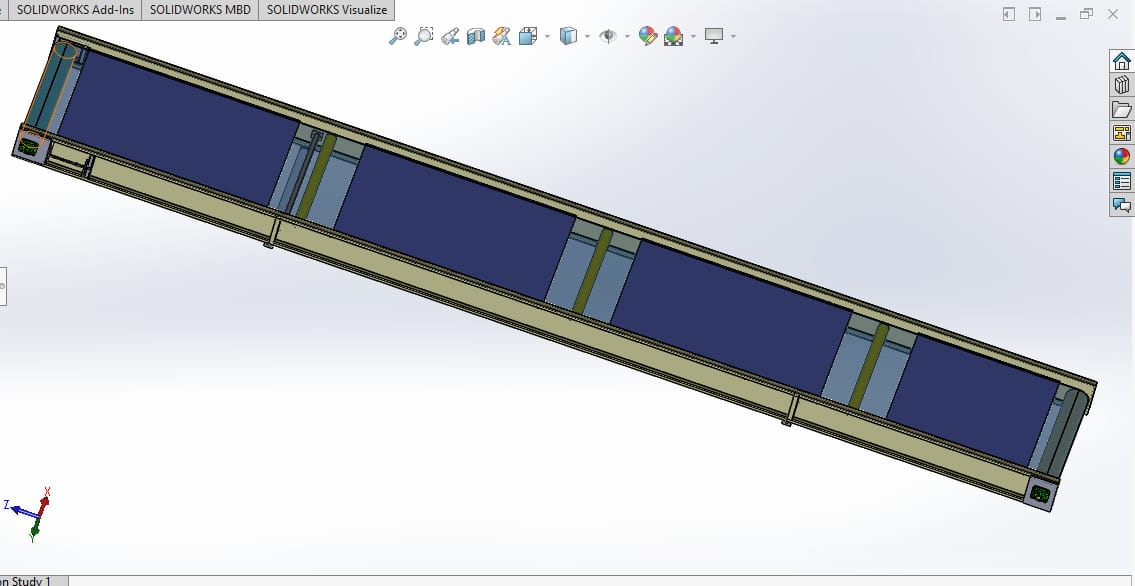Open the Design Library task pane icon
This screenshot has height=586, width=1135.
pyautogui.click(x=1121, y=85)
